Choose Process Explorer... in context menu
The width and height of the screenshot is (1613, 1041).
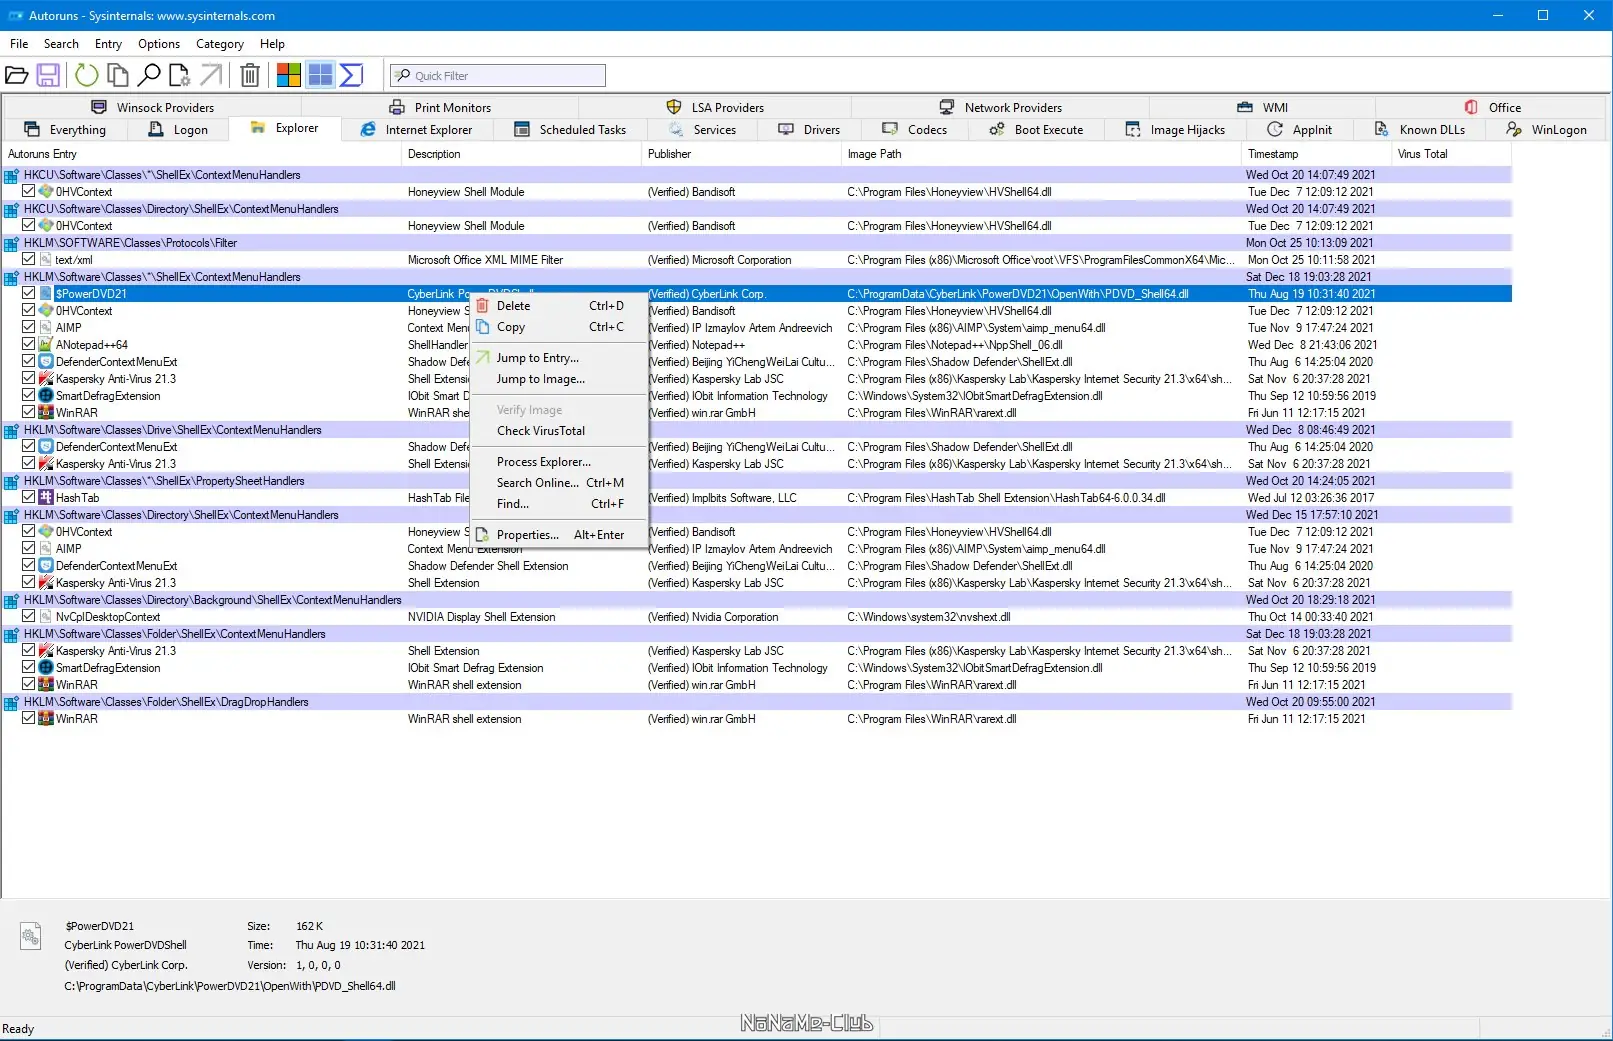click(x=559, y=462)
